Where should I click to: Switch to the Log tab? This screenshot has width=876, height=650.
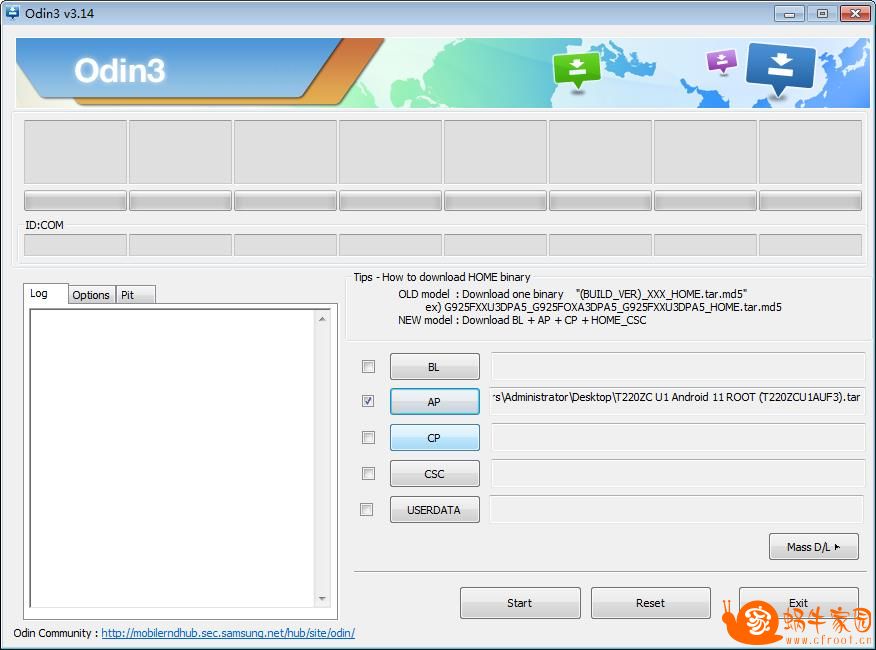45,294
